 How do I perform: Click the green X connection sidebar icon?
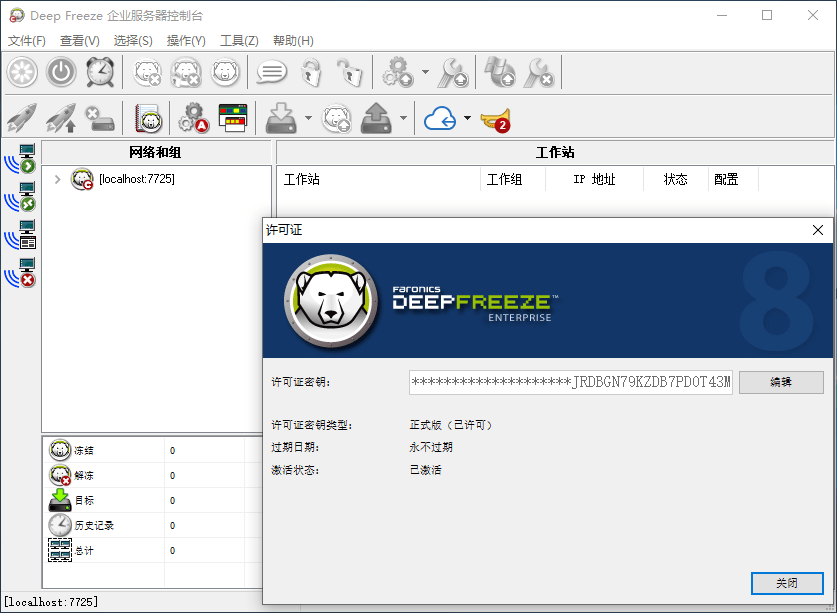click(x=20, y=197)
